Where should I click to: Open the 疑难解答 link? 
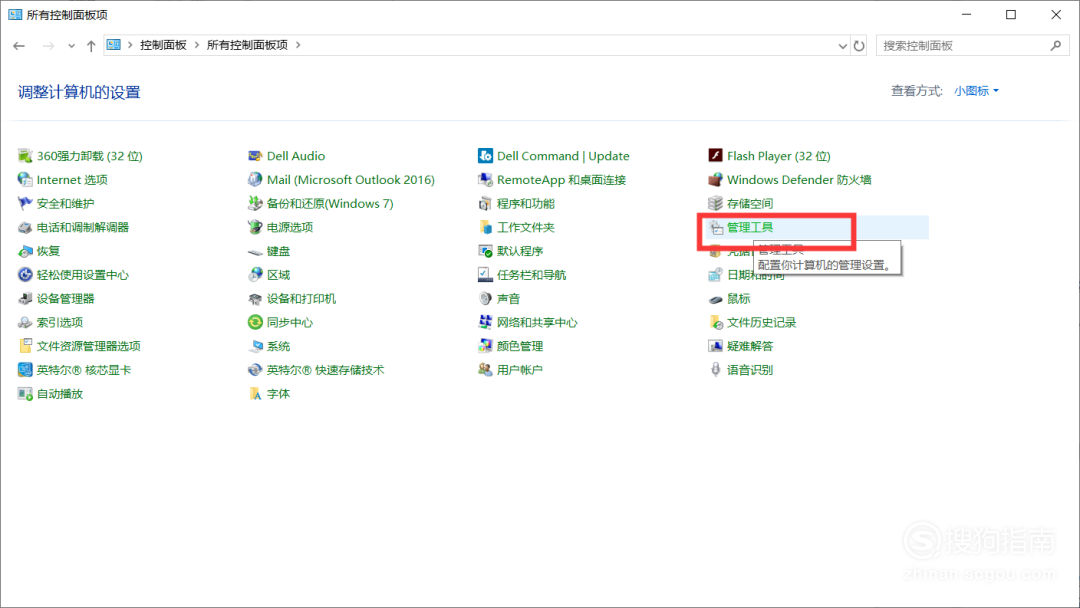(x=750, y=346)
